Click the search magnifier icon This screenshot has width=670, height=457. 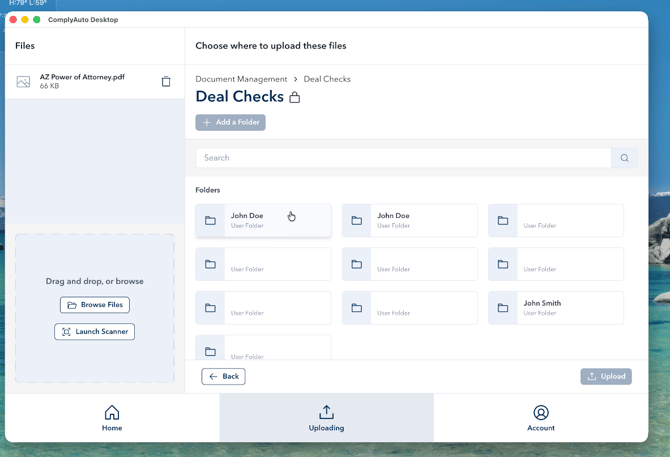point(624,158)
